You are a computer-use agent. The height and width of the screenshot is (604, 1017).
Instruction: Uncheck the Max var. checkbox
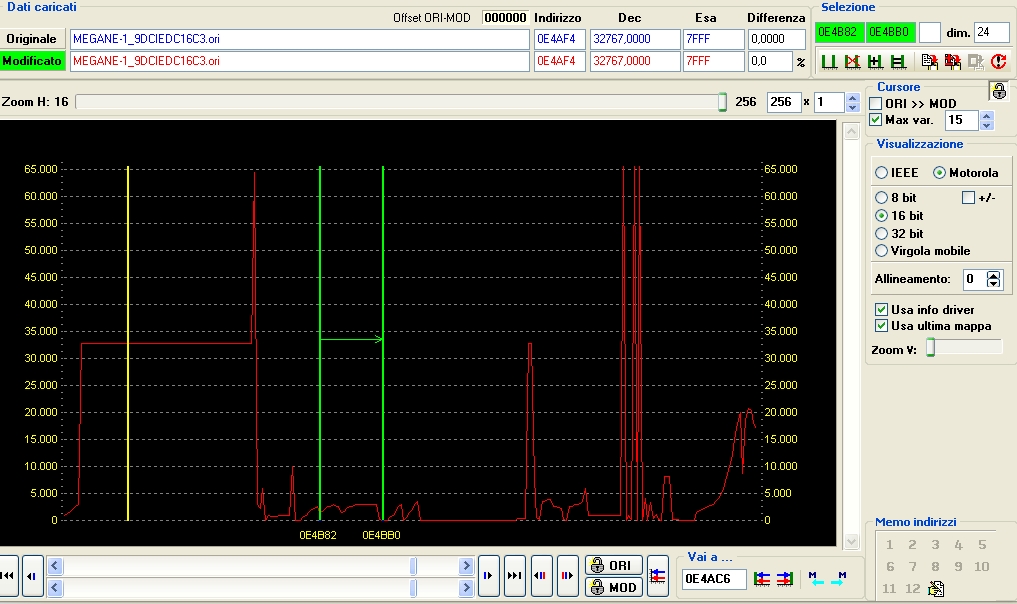pyautogui.click(x=876, y=120)
